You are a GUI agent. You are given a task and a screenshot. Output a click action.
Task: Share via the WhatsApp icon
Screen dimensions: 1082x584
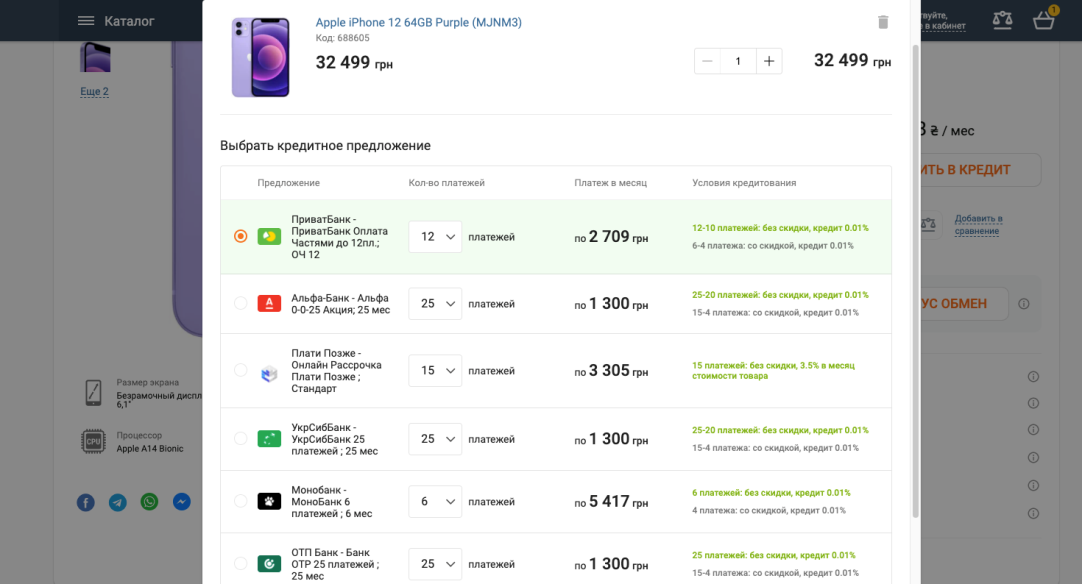click(x=149, y=502)
